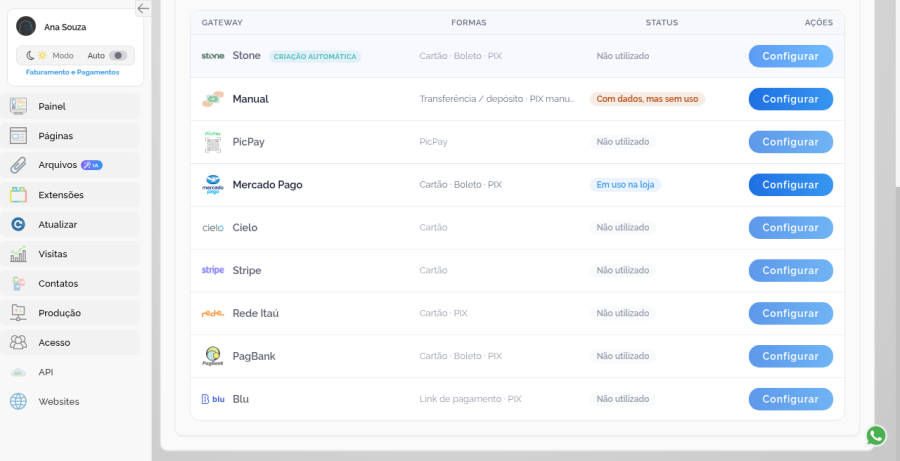Open Visitas in the sidebar

(70, 254)
